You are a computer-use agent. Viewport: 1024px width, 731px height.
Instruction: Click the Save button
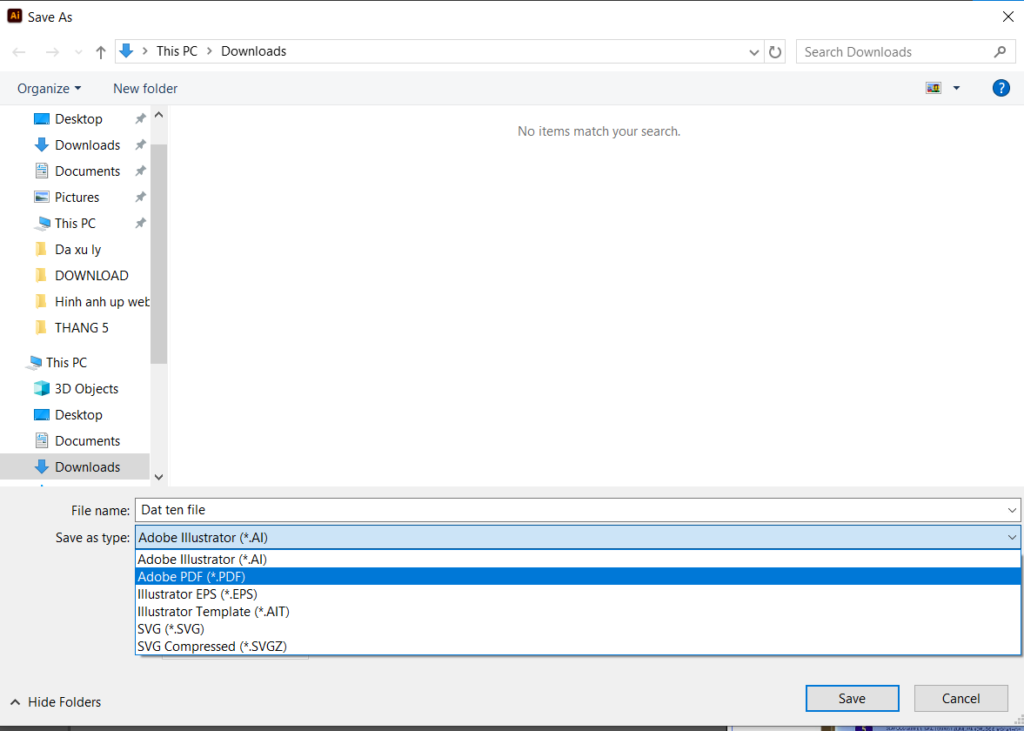(852, 698)
